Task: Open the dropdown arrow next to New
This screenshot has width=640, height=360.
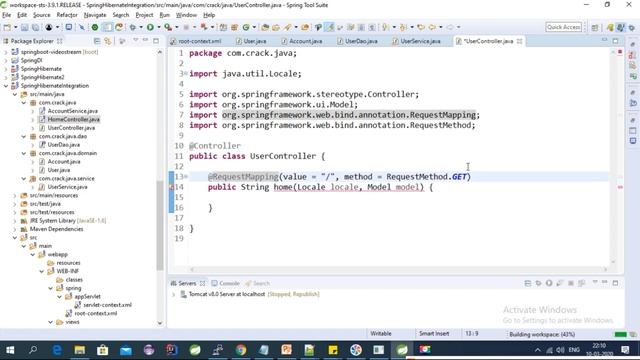Action: coord(16,27)
